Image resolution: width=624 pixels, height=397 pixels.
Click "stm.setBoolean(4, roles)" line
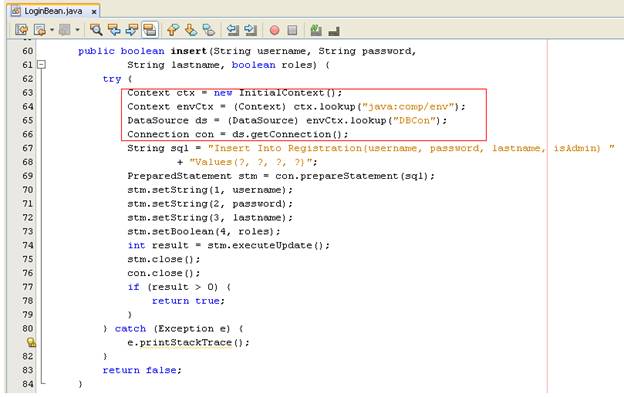[204, 232]
